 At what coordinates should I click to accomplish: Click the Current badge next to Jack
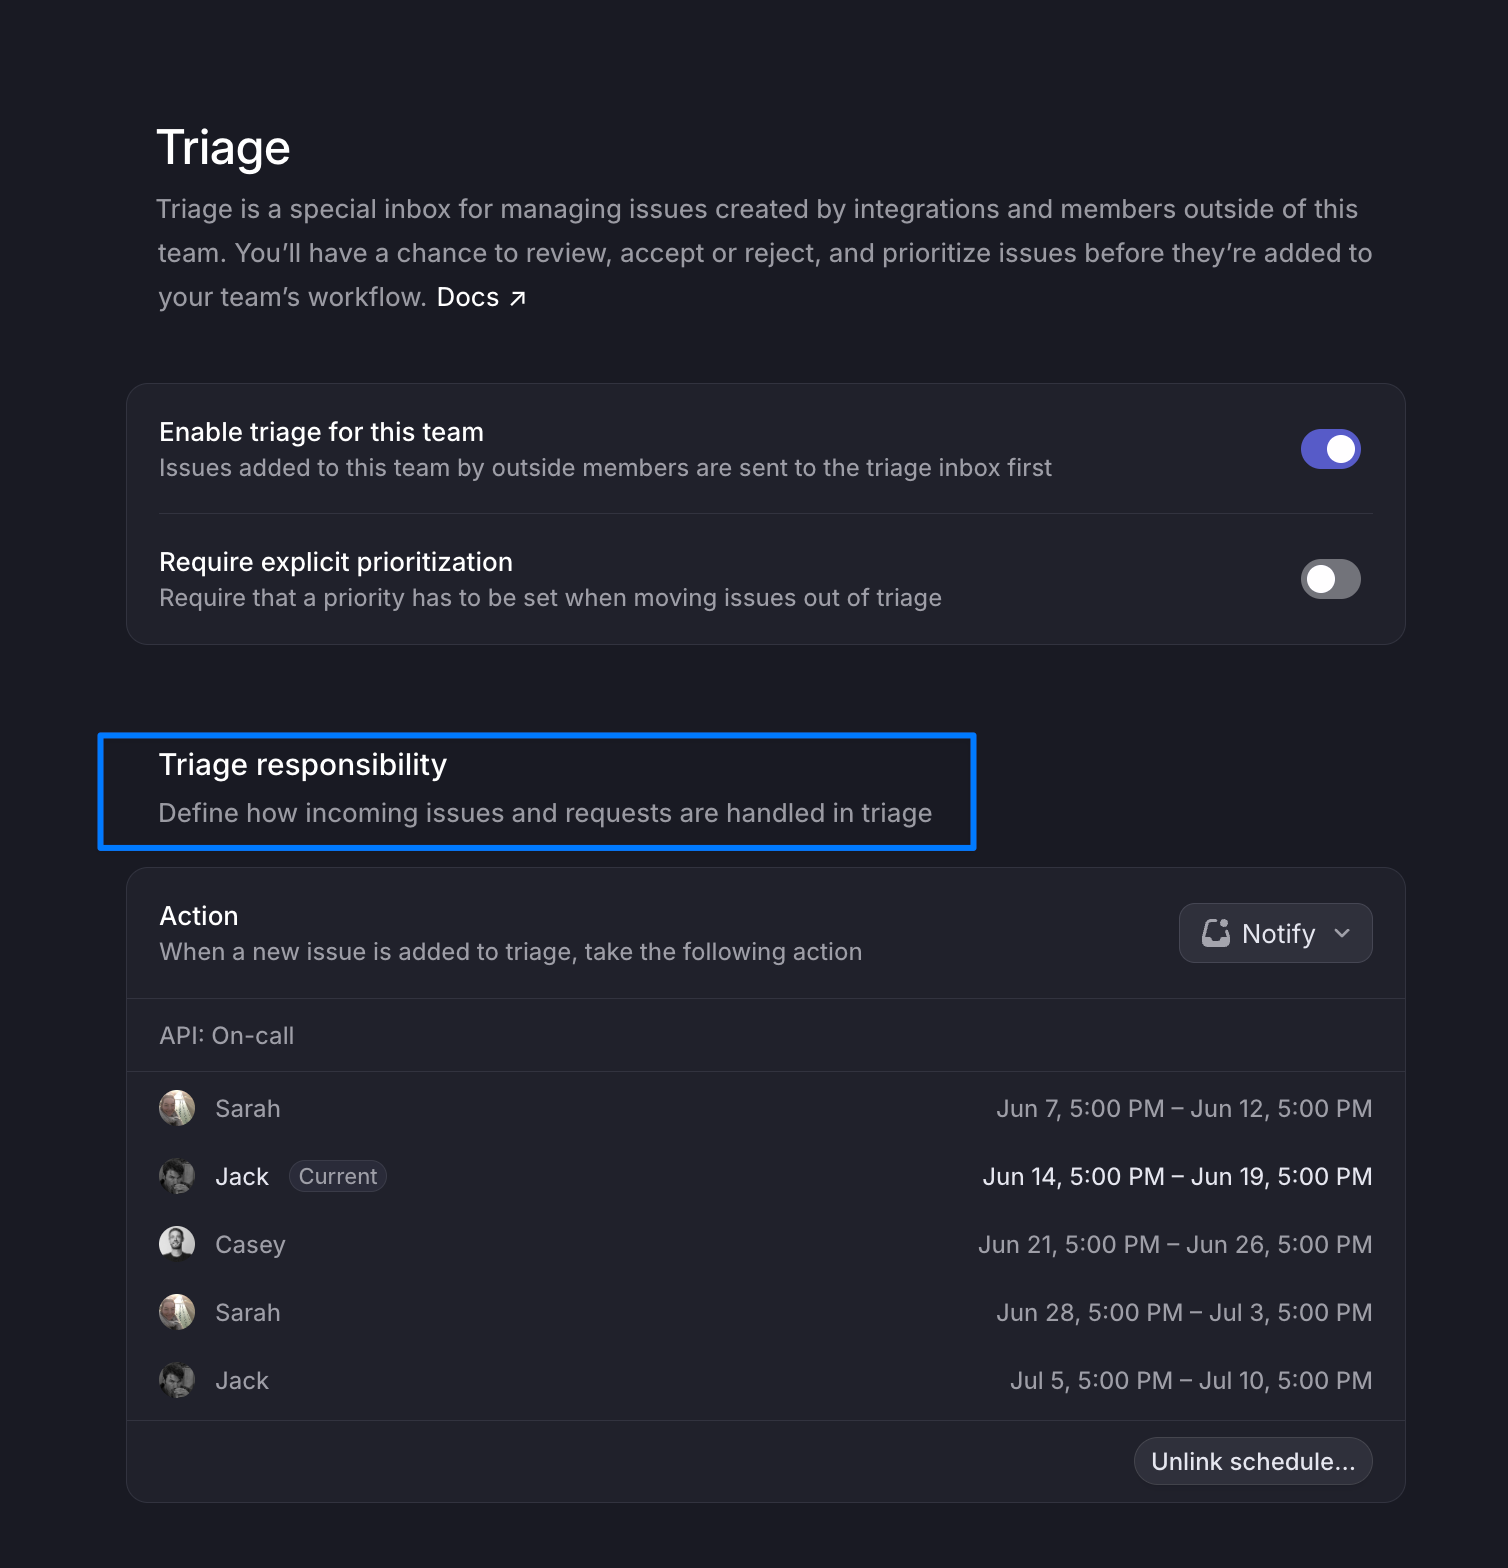(x=338, y=1176)
